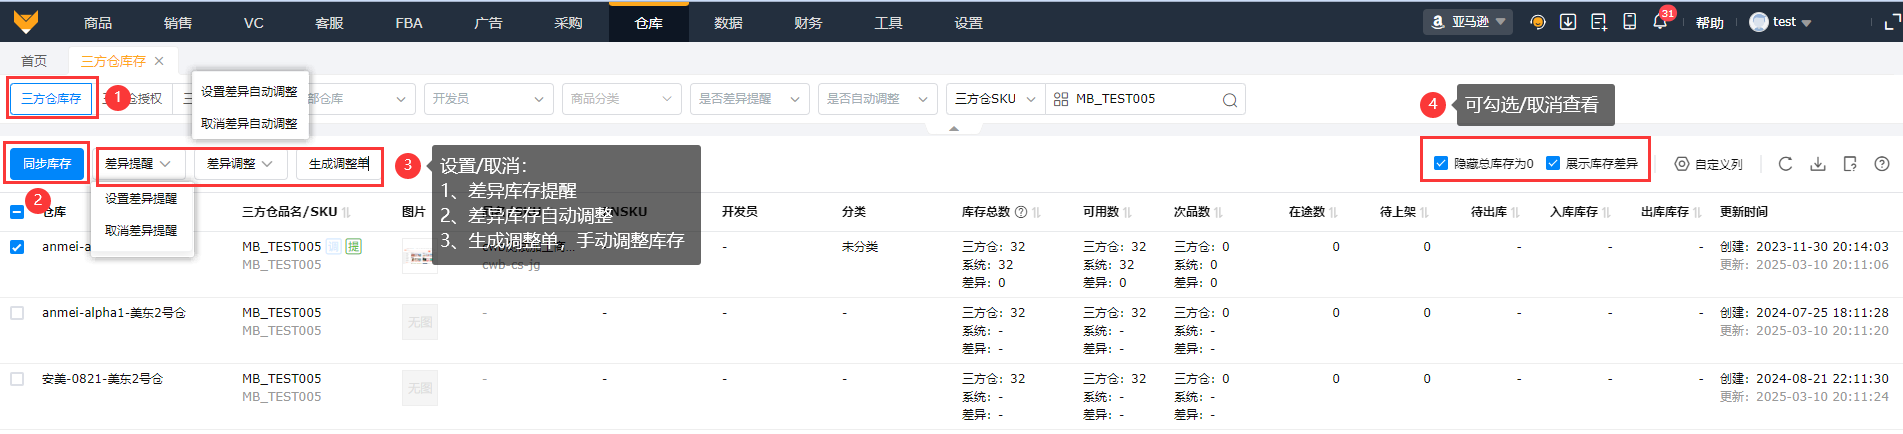The width and height of the screenshot is (1903, 434).
Task: Uncheck the first anmei row checkbox
Action: coord(17,246)
